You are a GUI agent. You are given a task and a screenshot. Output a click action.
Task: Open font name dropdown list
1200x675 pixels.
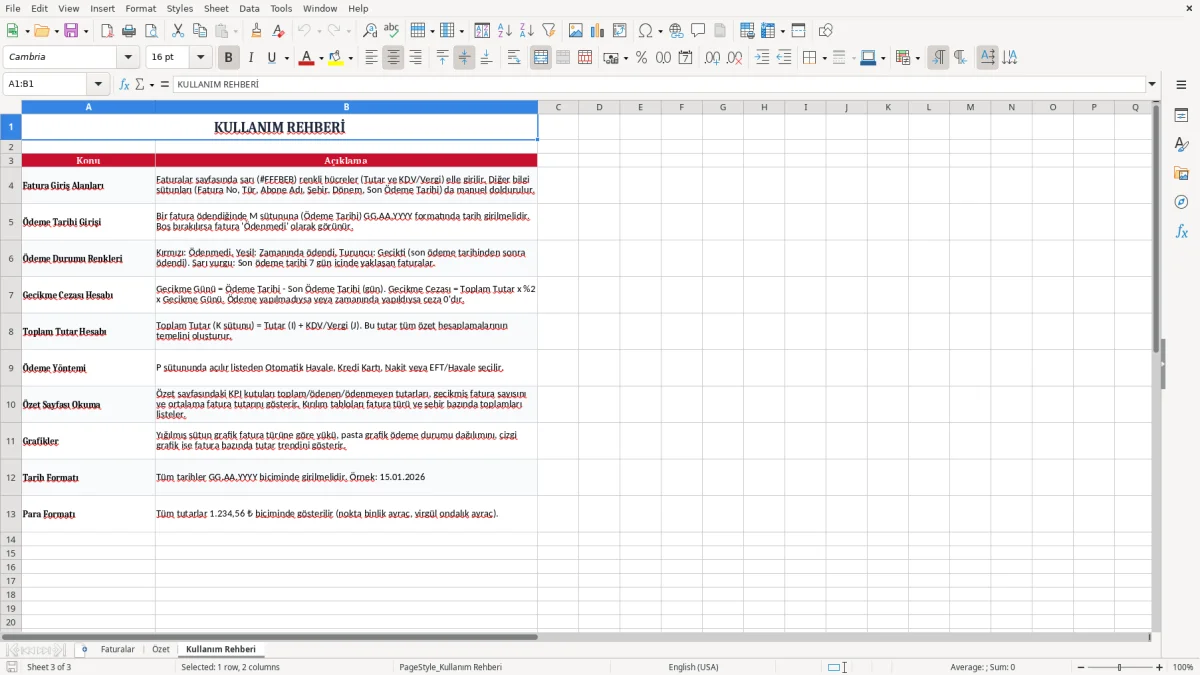coord(128,58)
